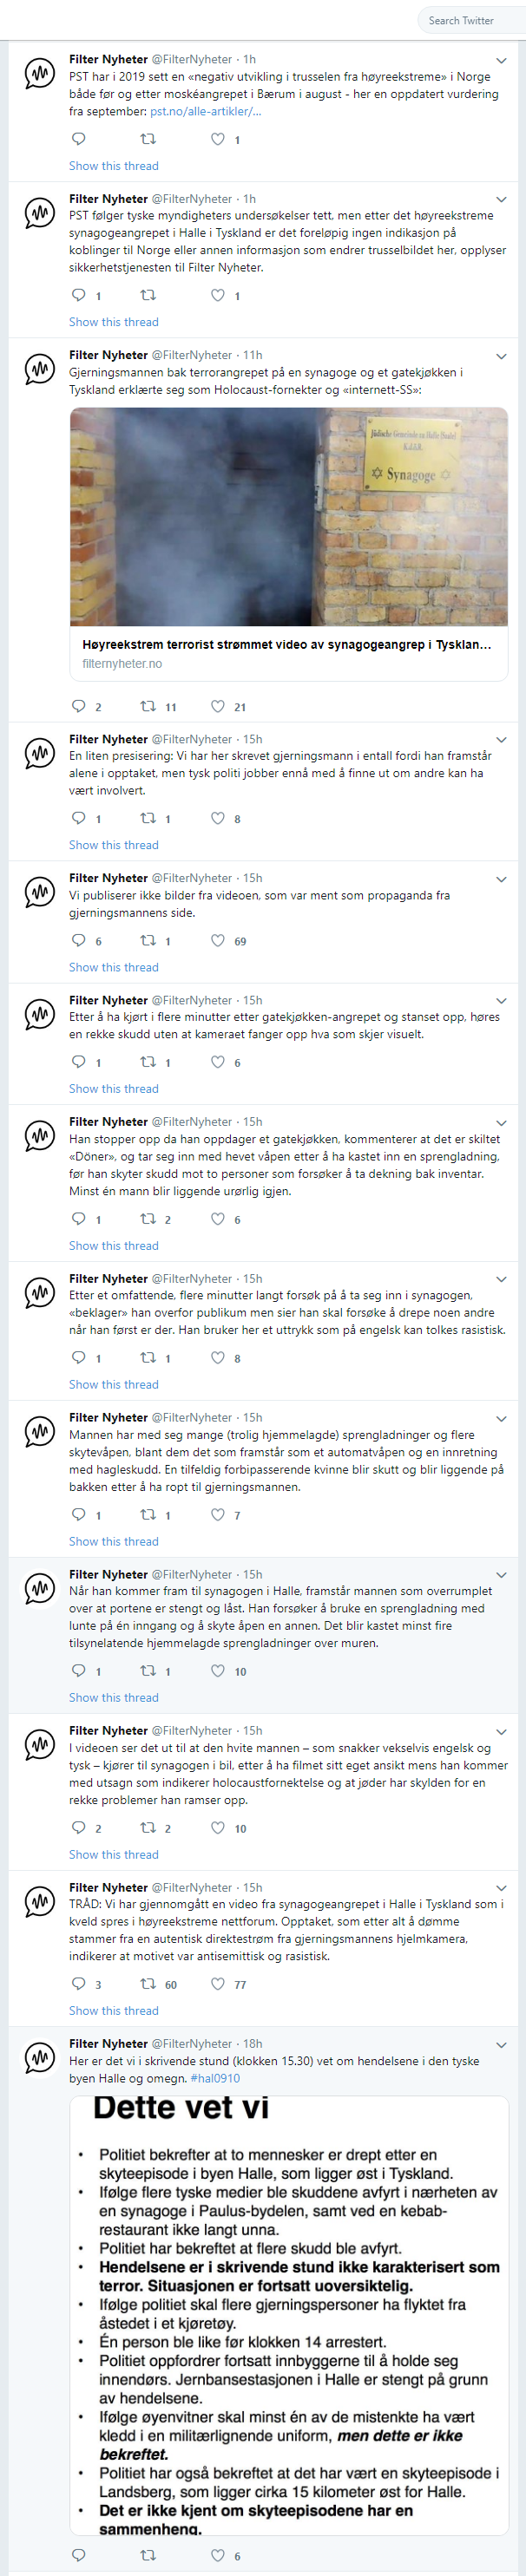Open chevron menu on the 'TRÅD' tweet
The image size is (526, 2576).
point(501,1888)
